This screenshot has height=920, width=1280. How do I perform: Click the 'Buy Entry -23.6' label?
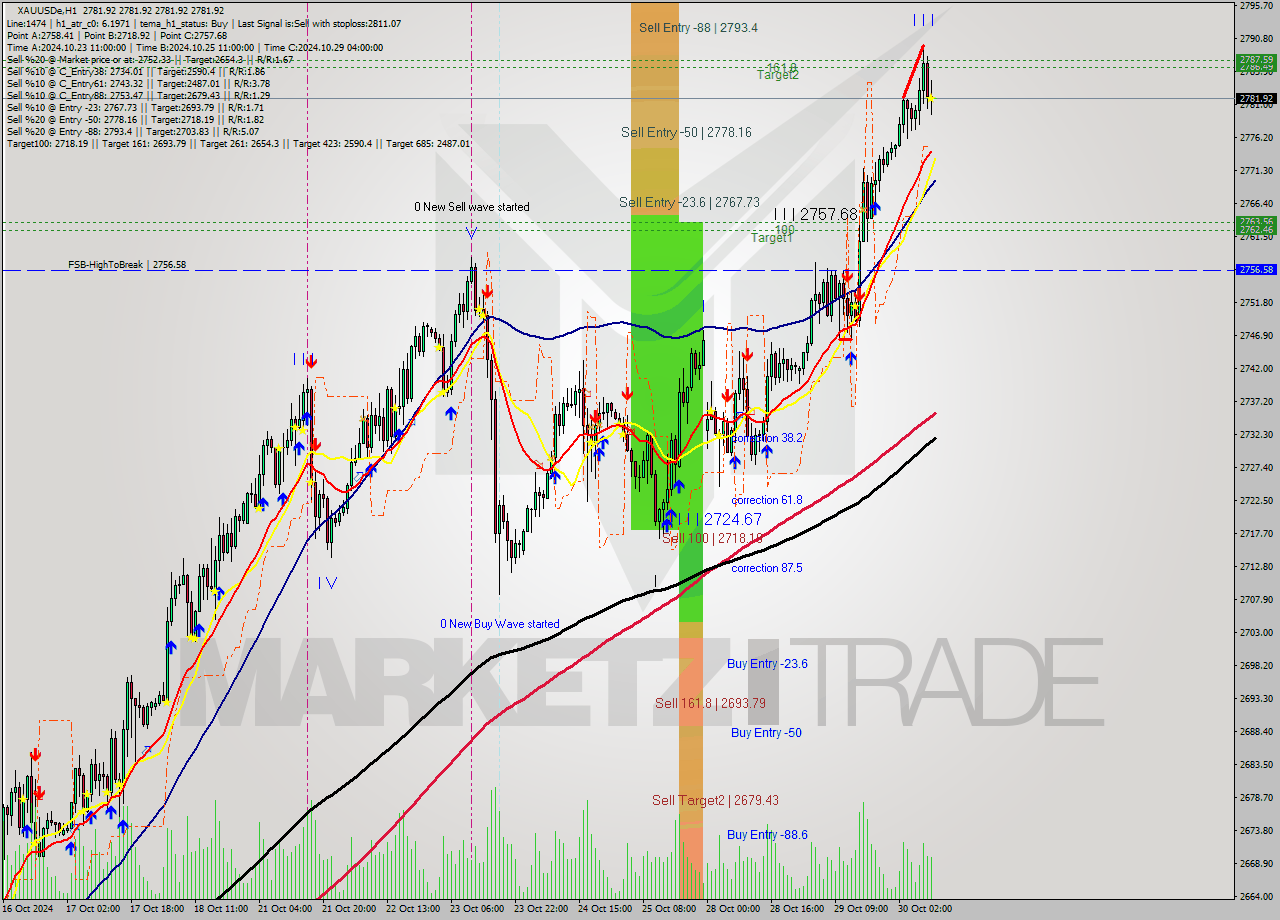tap(767, 664)
